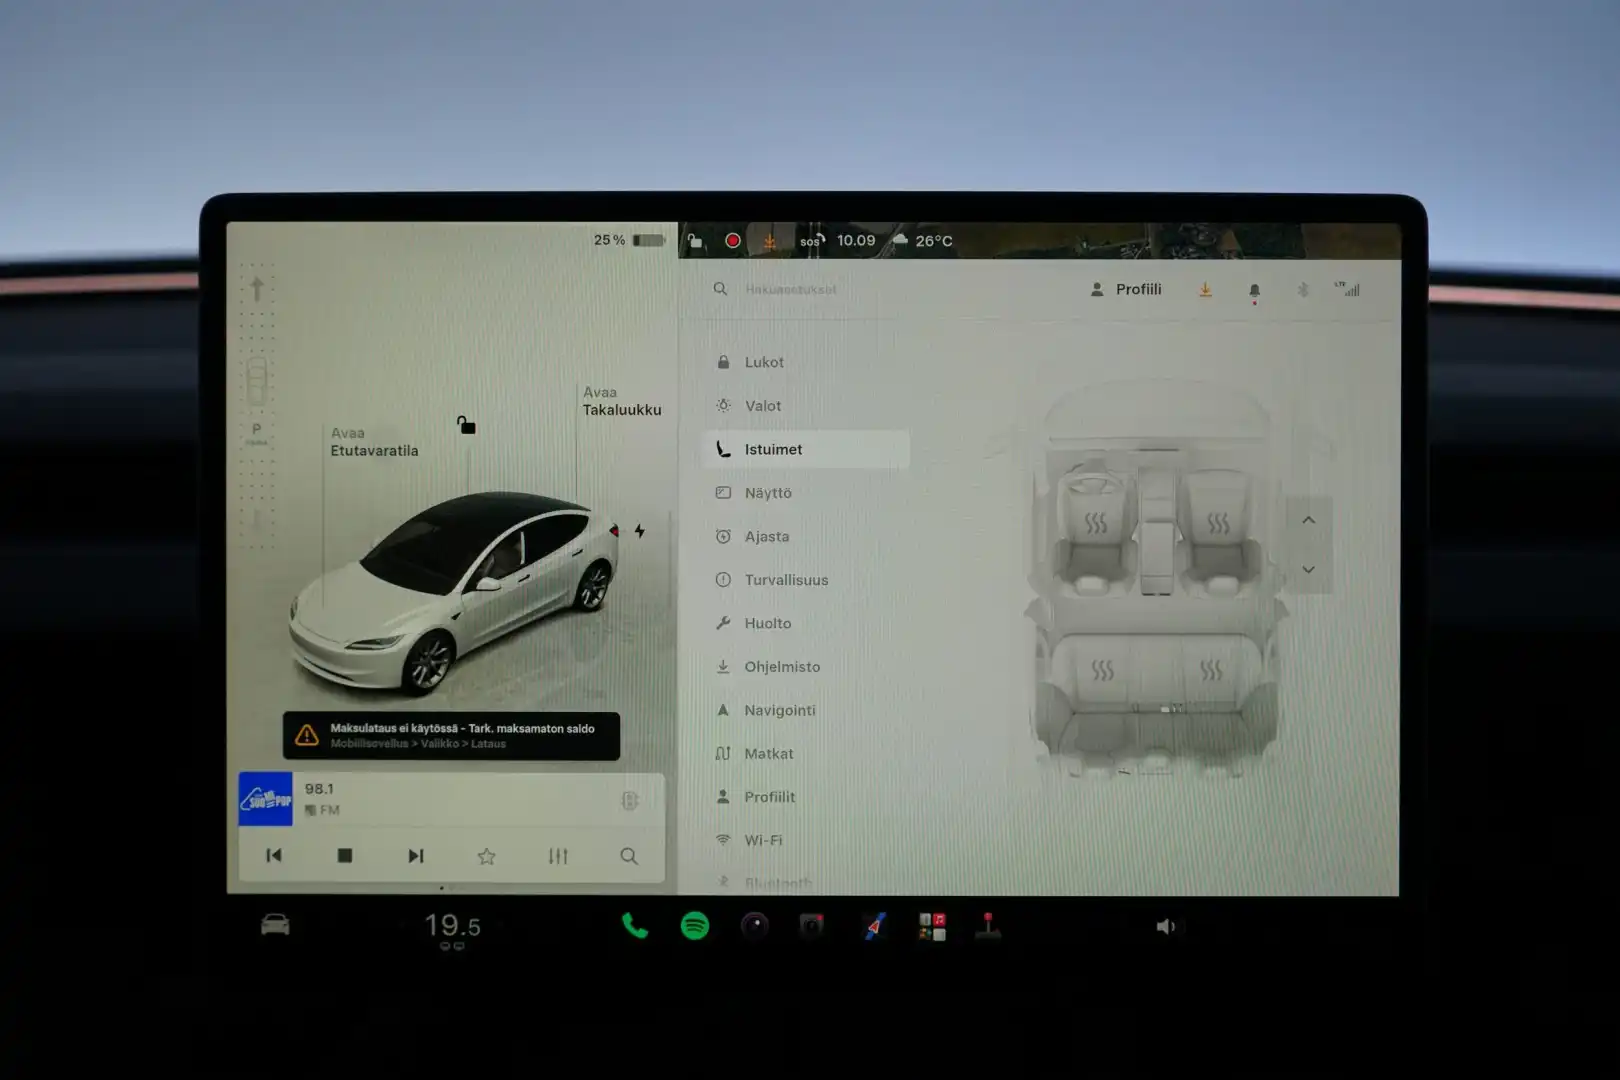Open the Takaluukku rear trunk
This screenshot has width=1620, height=1080.
pos(622,401)
